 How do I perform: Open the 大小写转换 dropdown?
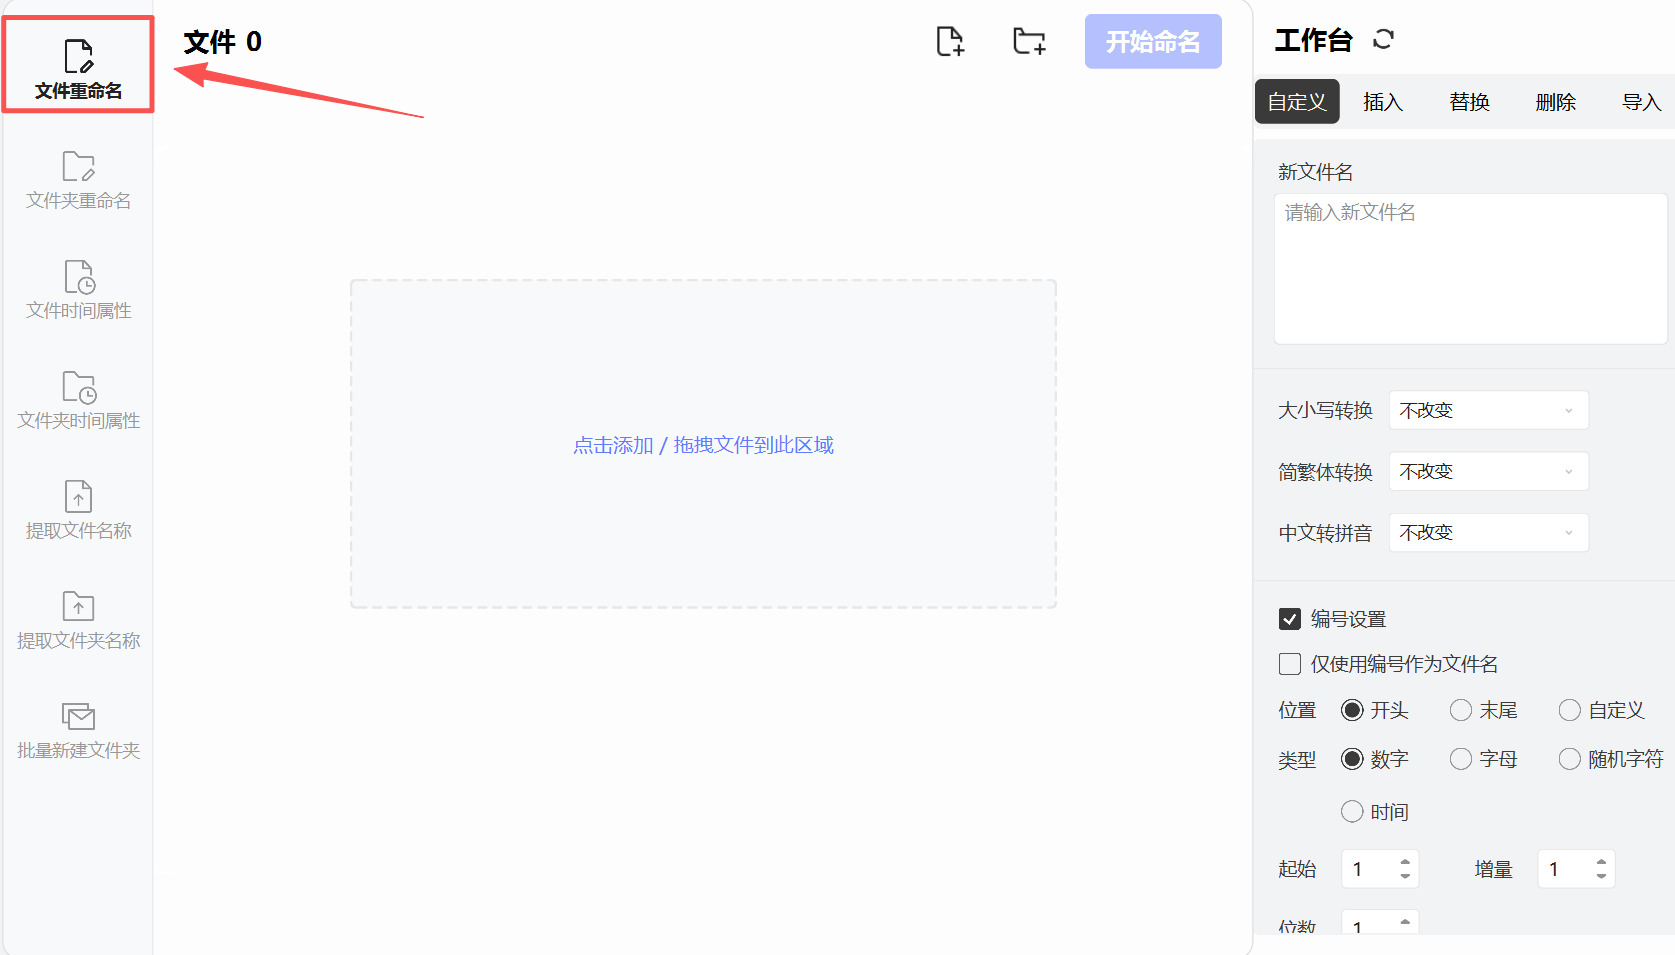pos(1488,410)
